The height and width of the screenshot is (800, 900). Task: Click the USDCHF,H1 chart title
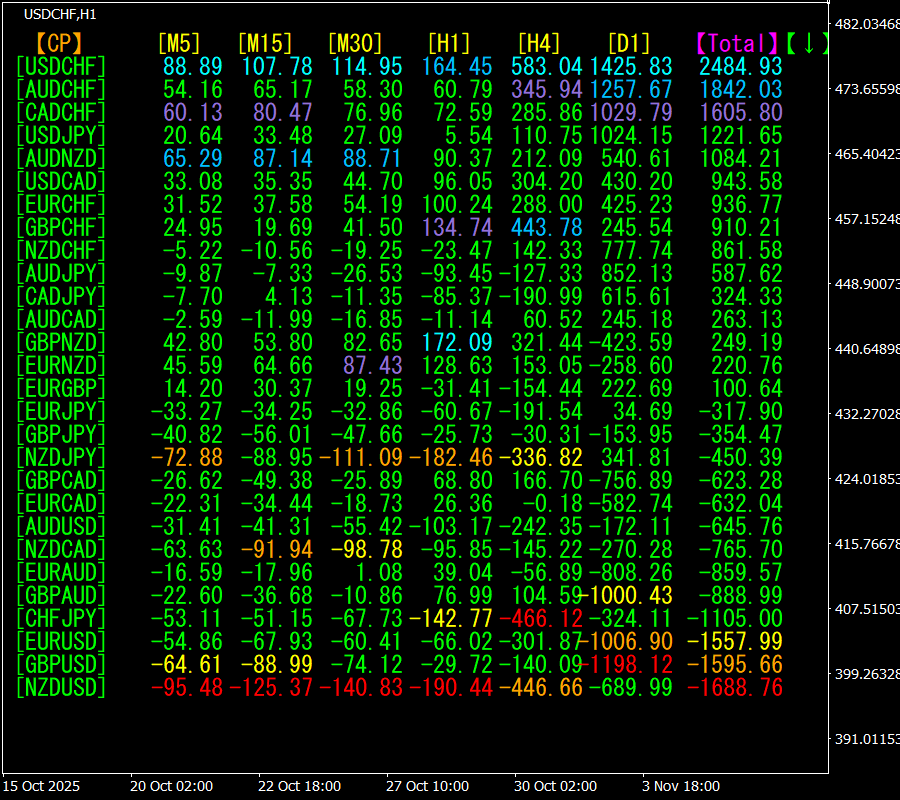60,14
